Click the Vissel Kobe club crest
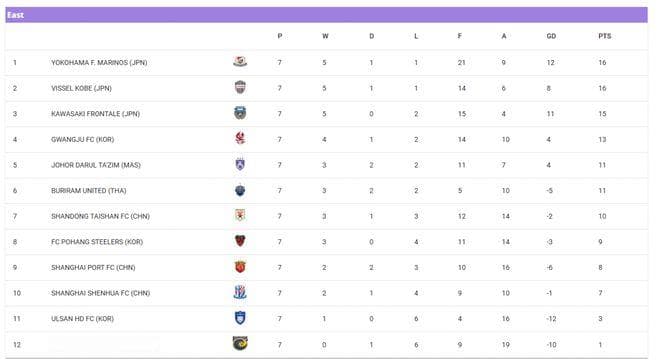Image resolution: width=660 pixels, height=361 pixels. pyautogui.click(x=240, y=88)
